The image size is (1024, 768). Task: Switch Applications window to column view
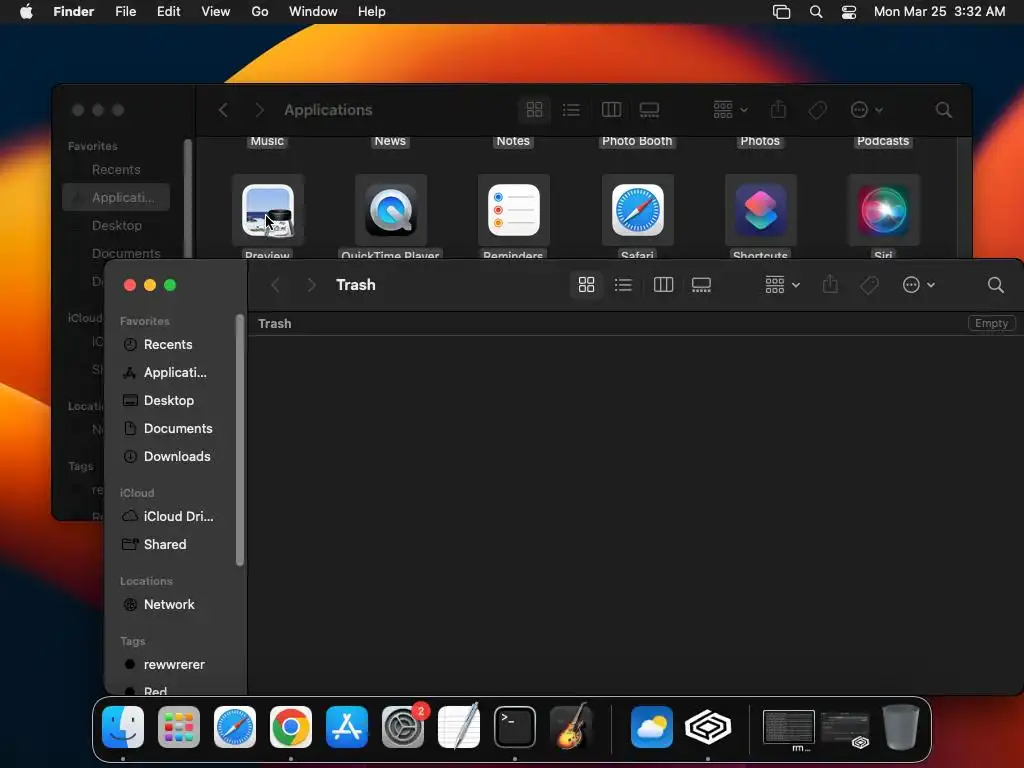(x=611, y=110)
